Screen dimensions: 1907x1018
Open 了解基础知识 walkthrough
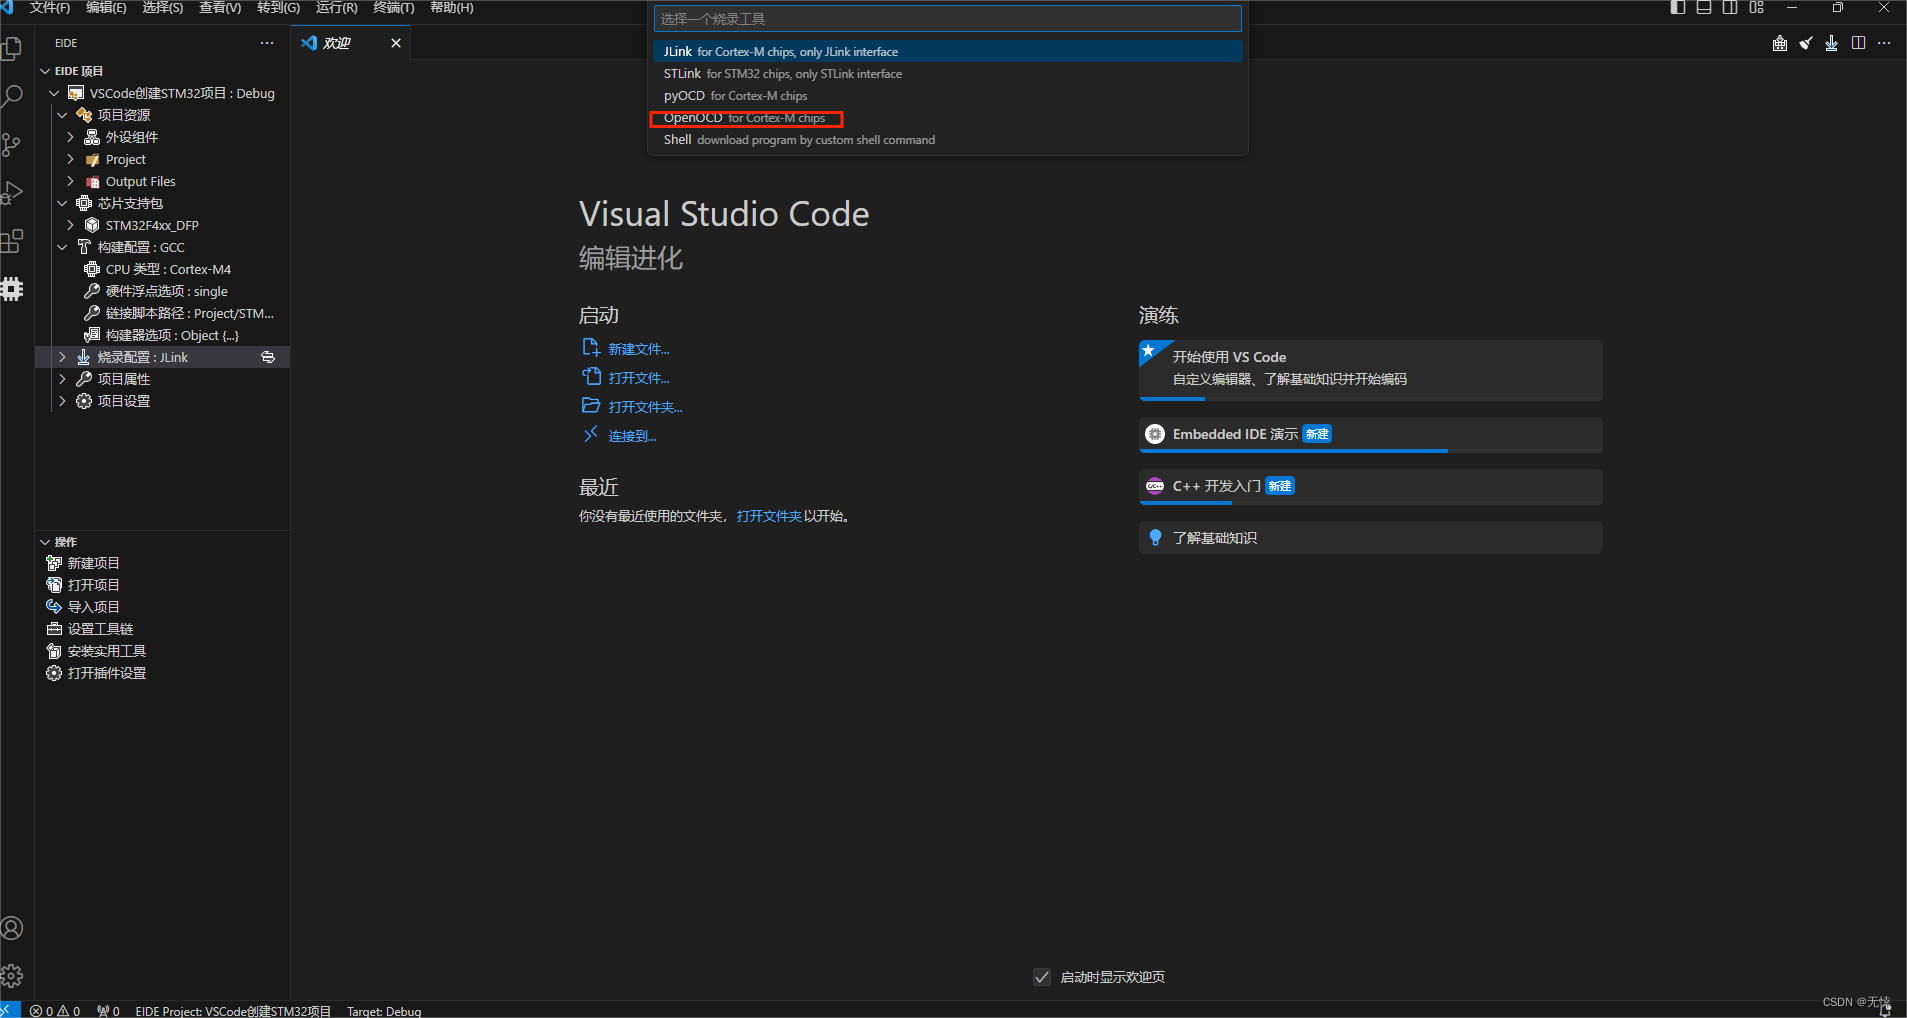(1371, 538)
